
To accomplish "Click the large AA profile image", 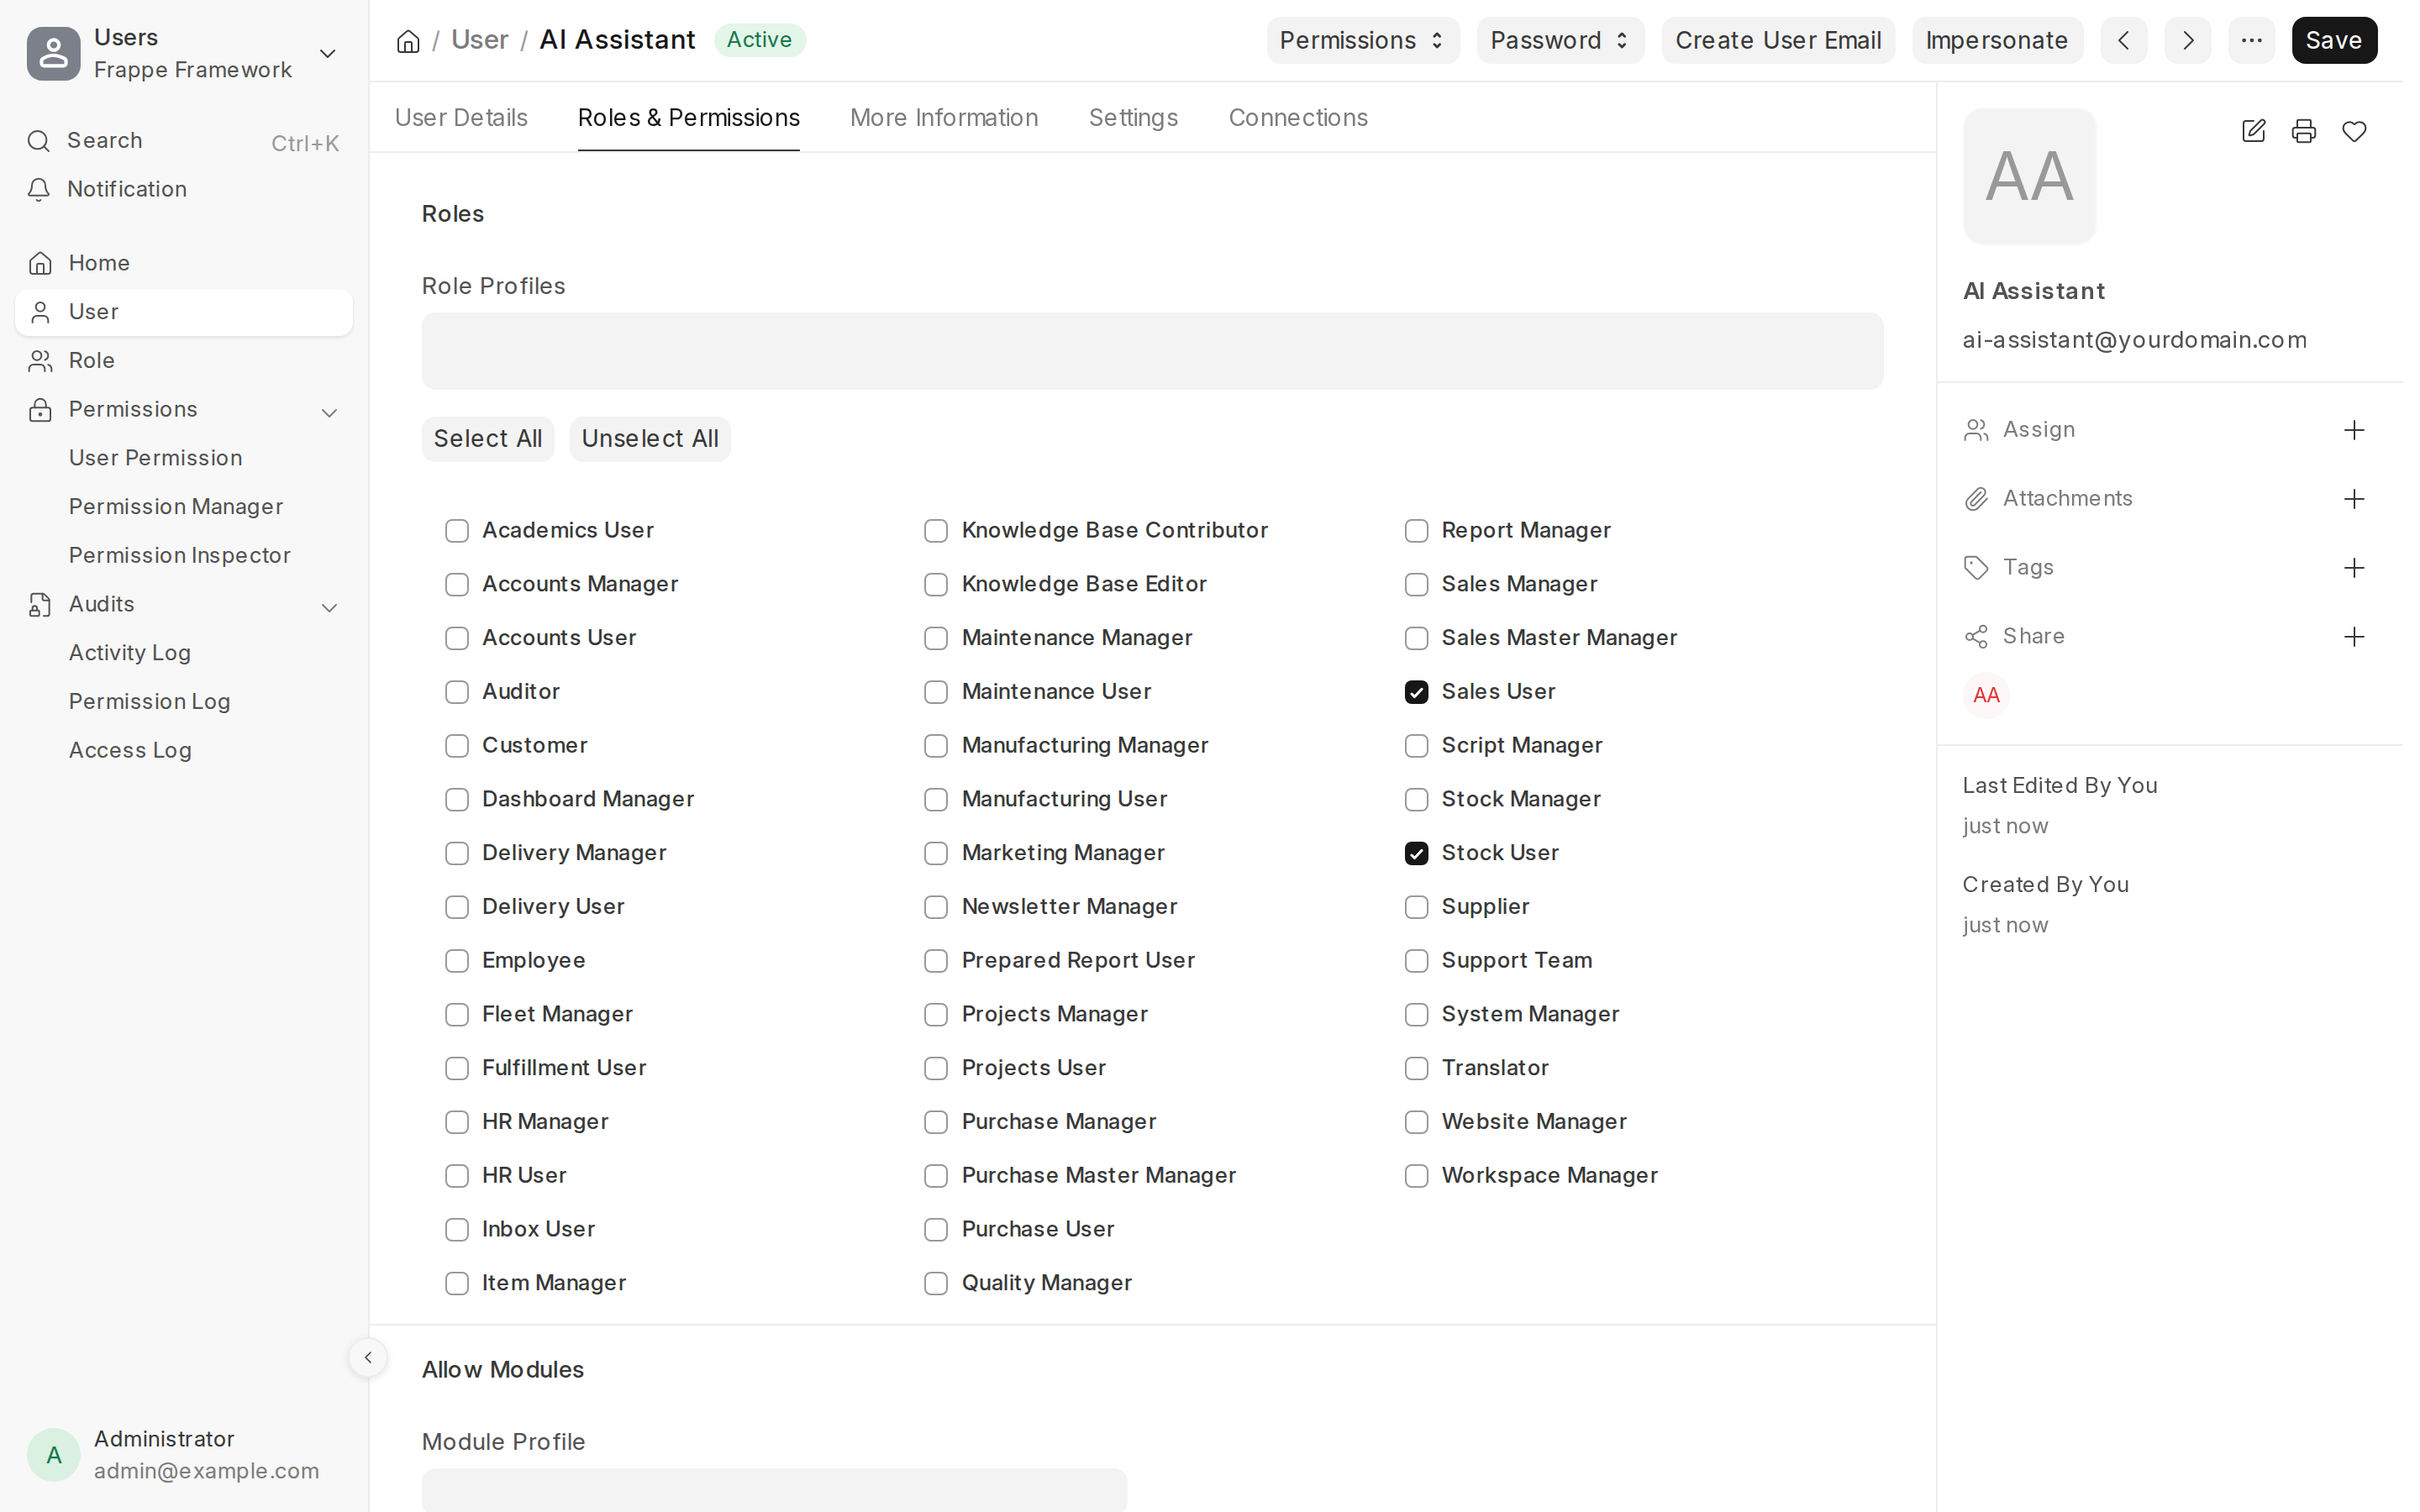I will pos(2029,176).
